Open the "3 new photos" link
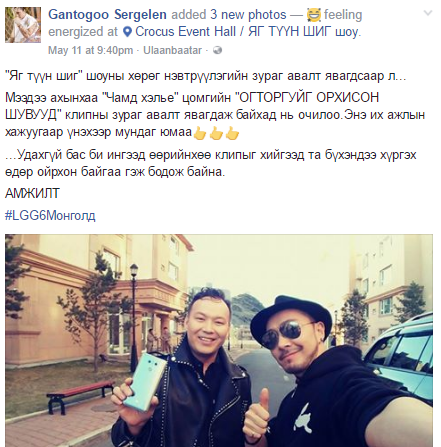 [x=248, y=15]
